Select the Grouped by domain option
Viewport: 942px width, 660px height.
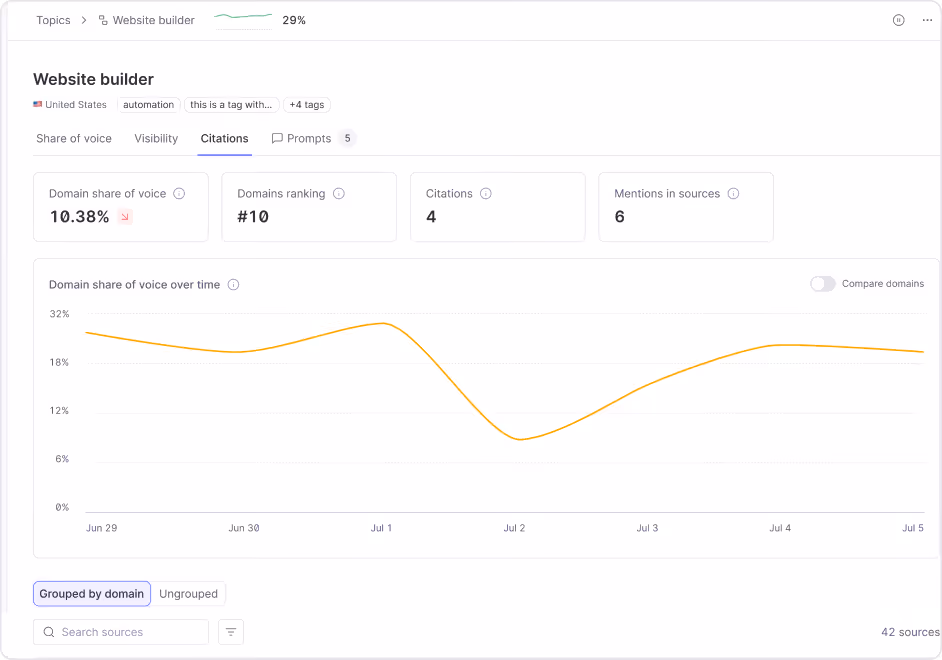click(x=91, y=594)
